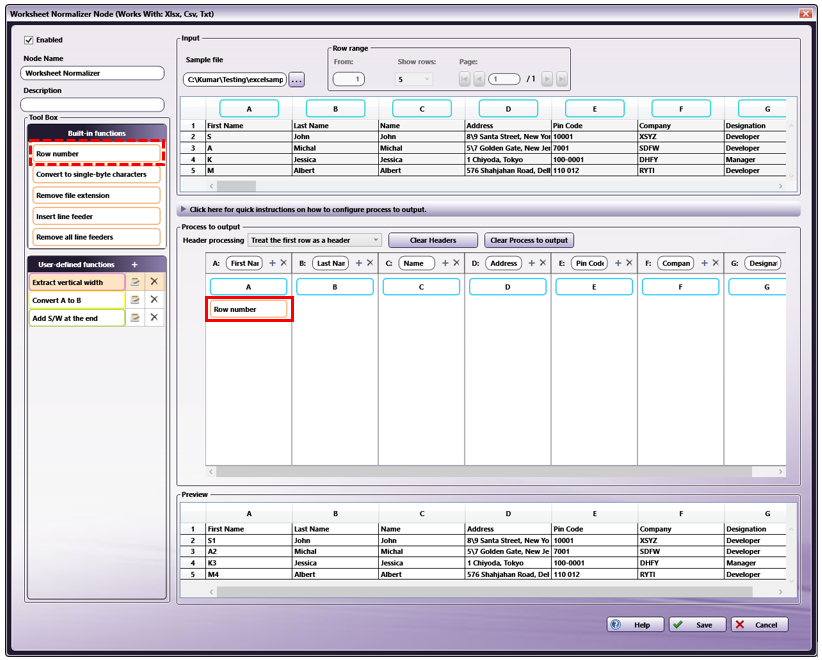Select Add S/W at the end function
Viewport: 822px width, 660px height.
click(x=77, y=318)
